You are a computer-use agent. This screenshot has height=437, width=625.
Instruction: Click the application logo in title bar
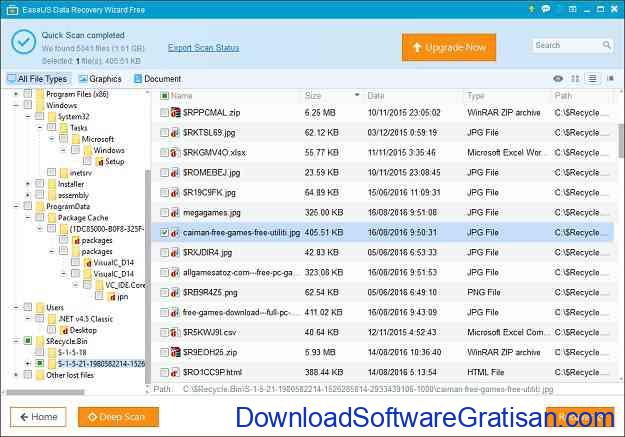12,10
